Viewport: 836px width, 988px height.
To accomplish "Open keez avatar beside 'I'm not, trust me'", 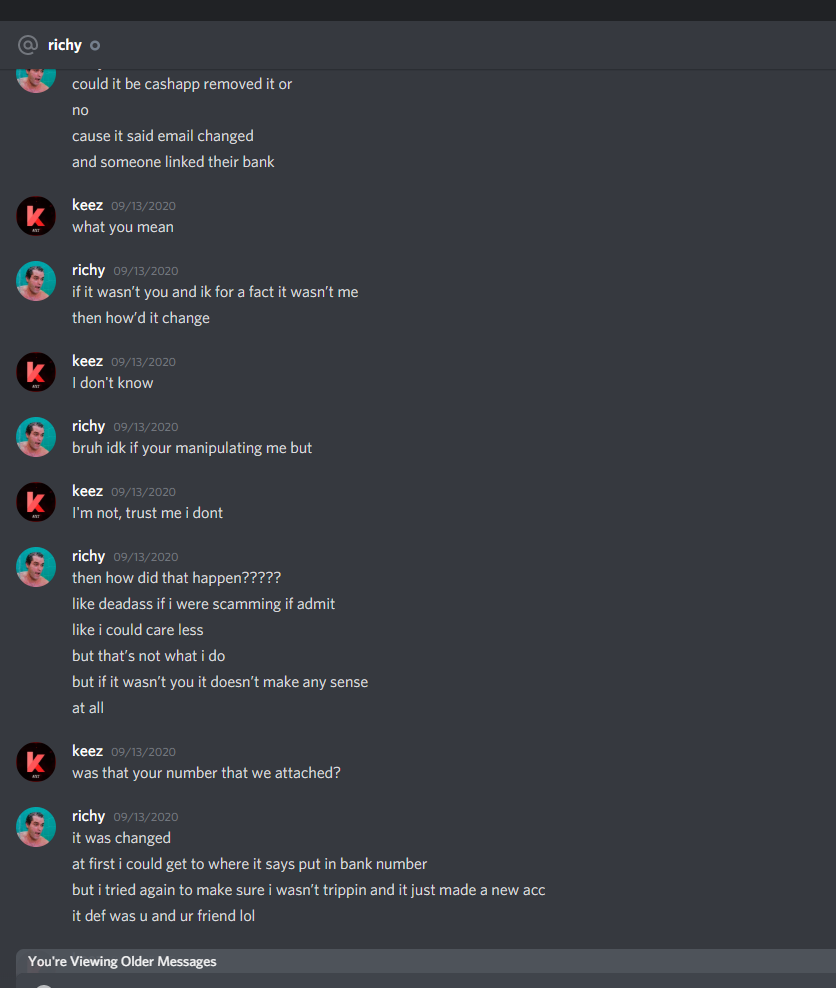I will click(x=36, y=502).
